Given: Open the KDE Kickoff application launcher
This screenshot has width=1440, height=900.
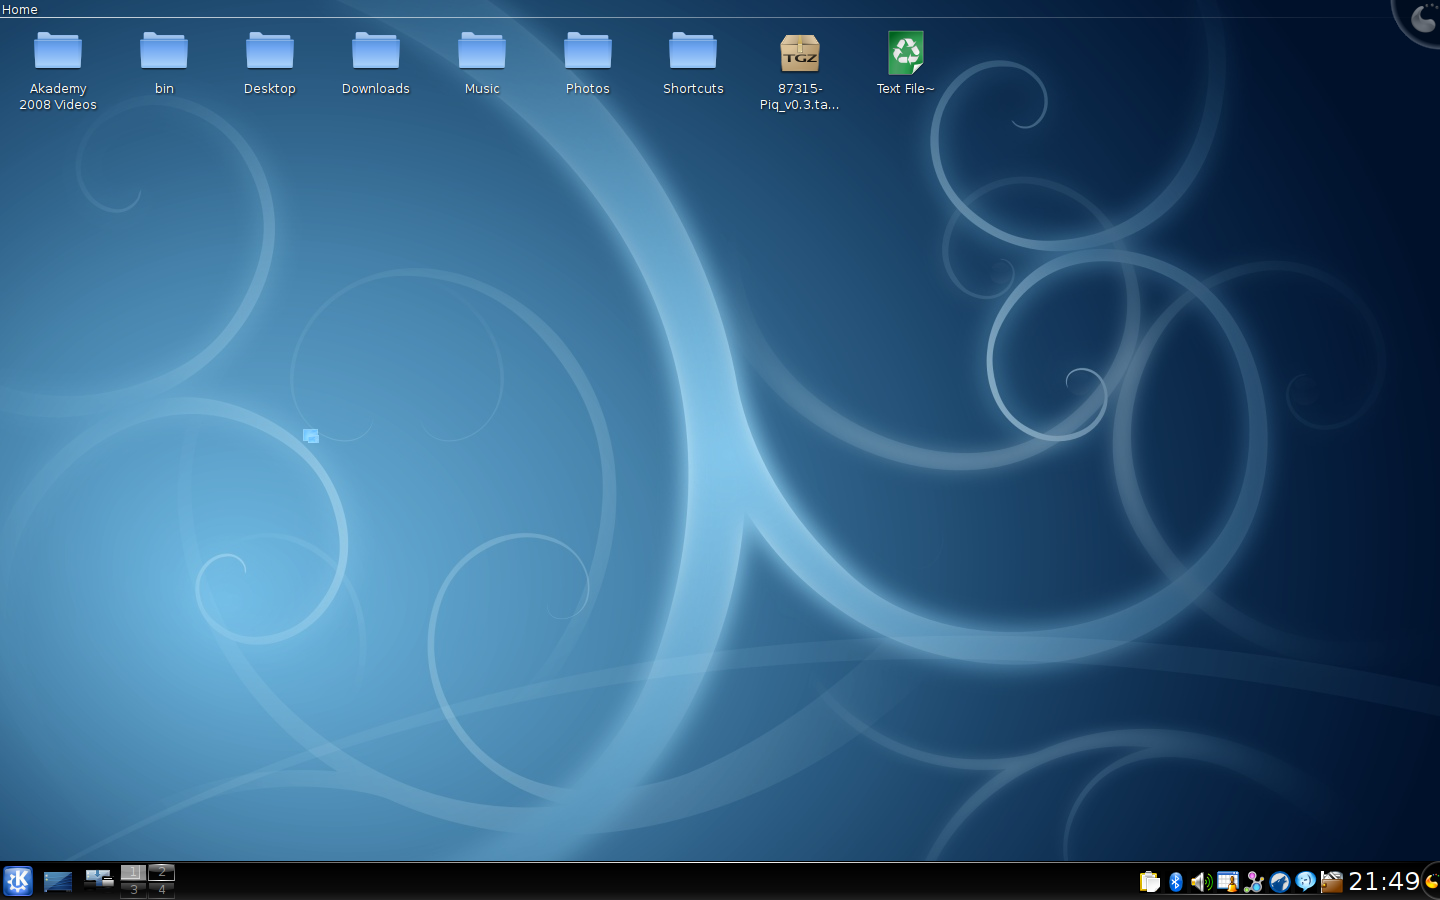Looking at the screenshot, I should [18, 881].
